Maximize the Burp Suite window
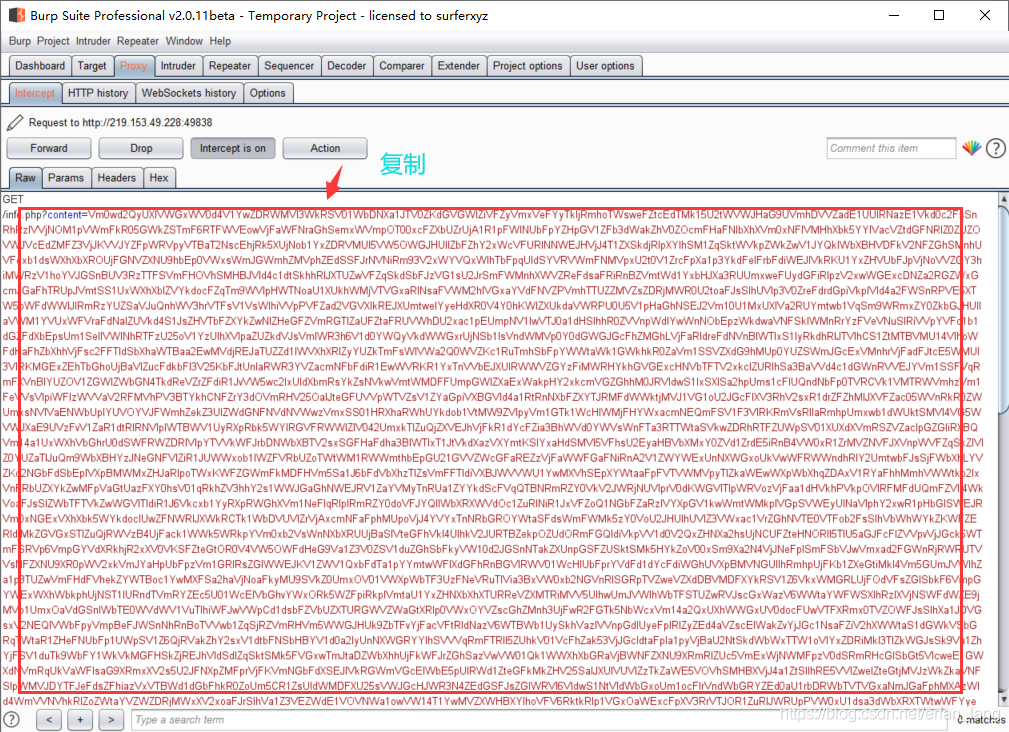 (x=939, y=15)
